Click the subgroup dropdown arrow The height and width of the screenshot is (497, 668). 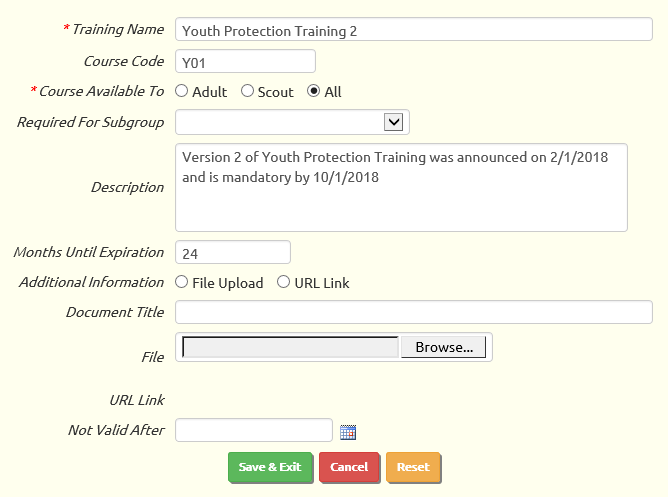pyautogui.click(x=394, y=122)
